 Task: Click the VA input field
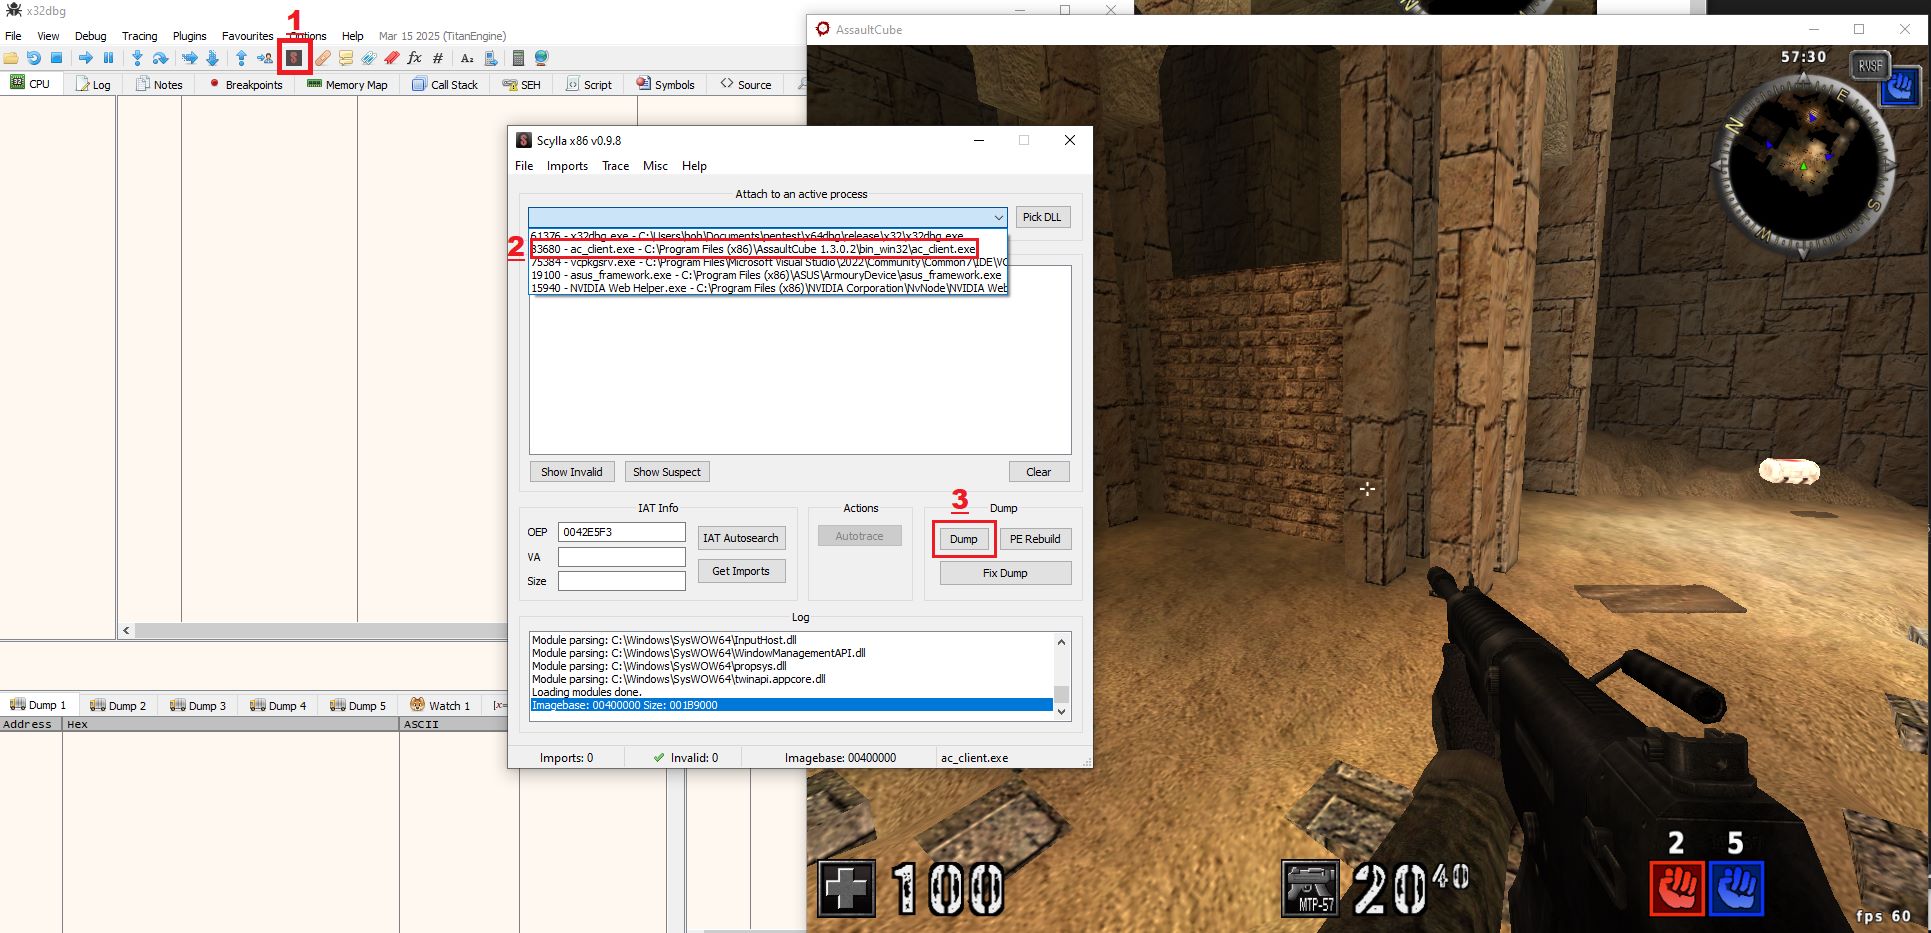point(621,557)
